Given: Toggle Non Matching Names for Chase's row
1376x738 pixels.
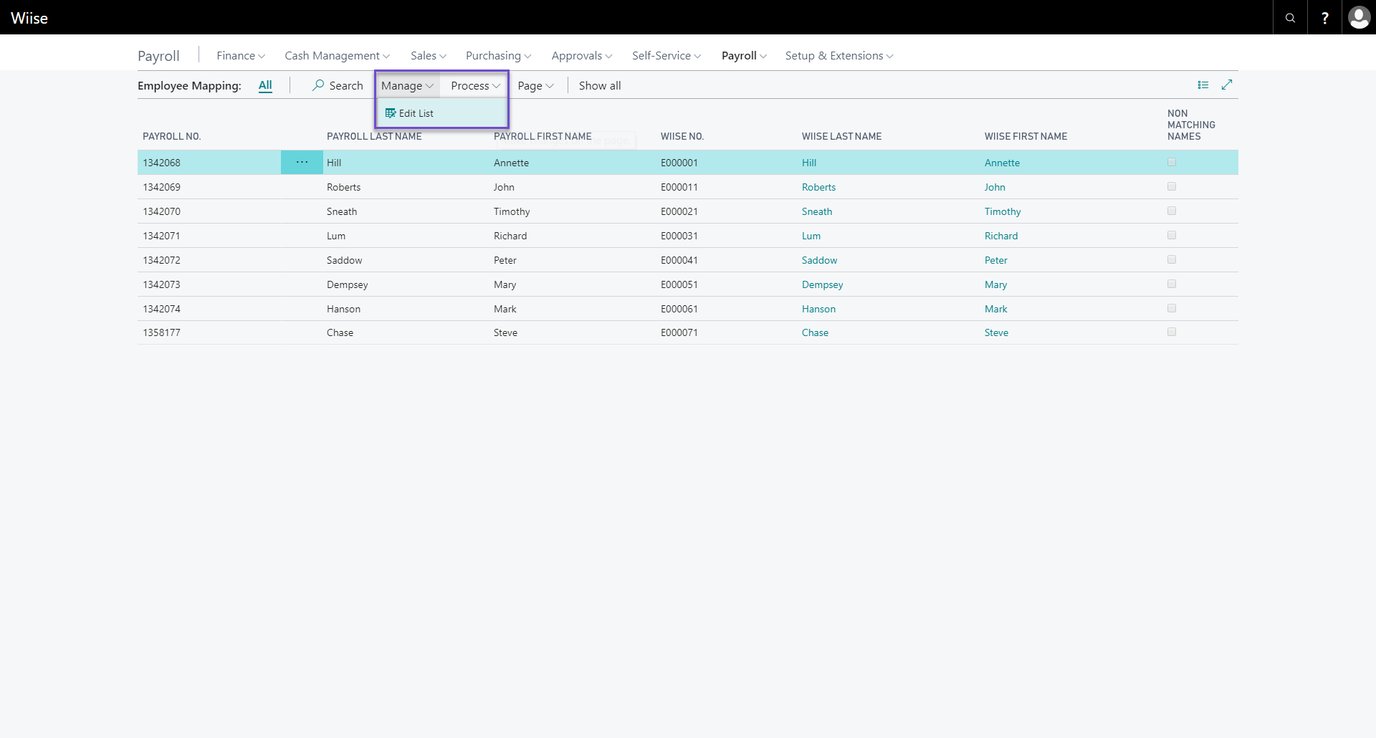Looking at the screenshot, I should (x=1170, y=331).
